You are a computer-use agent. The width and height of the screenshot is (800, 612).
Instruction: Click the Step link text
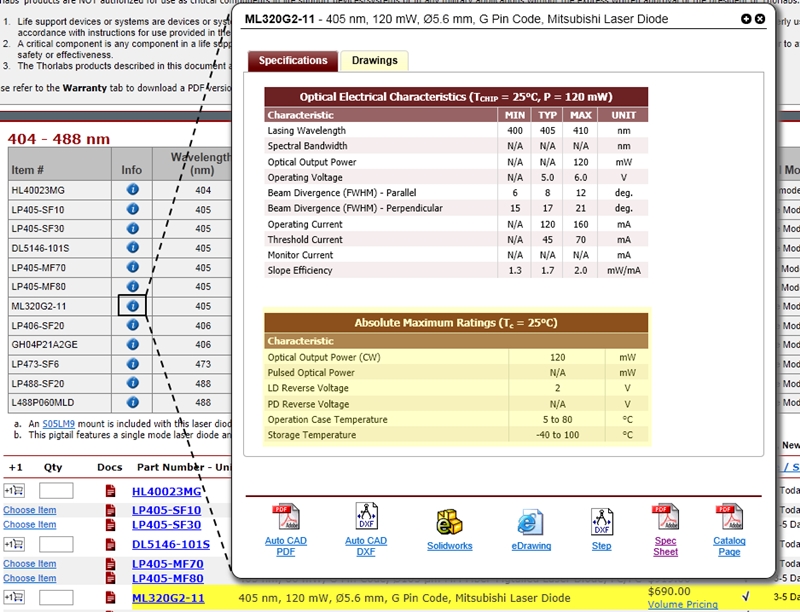602,546
